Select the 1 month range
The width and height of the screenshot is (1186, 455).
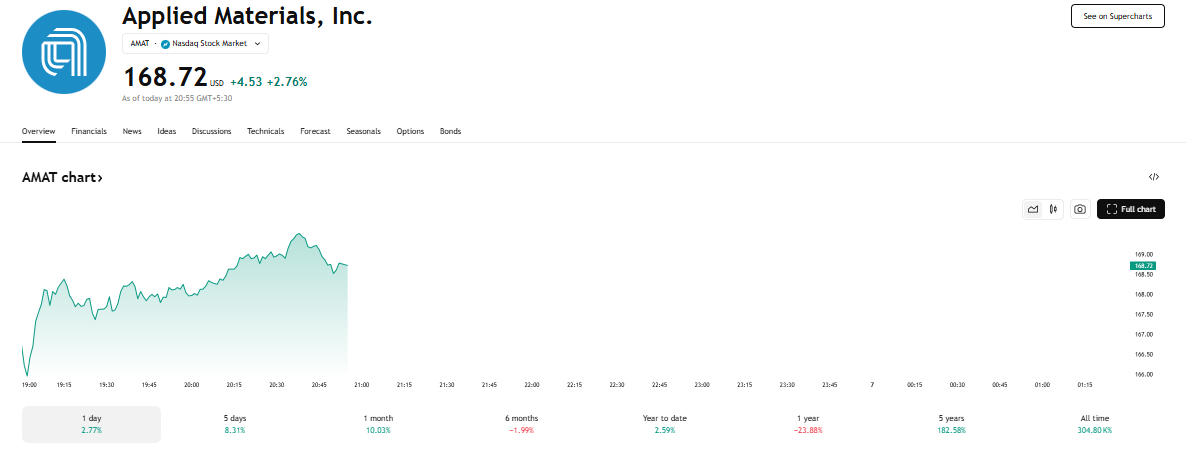click(x=378, y=424)
